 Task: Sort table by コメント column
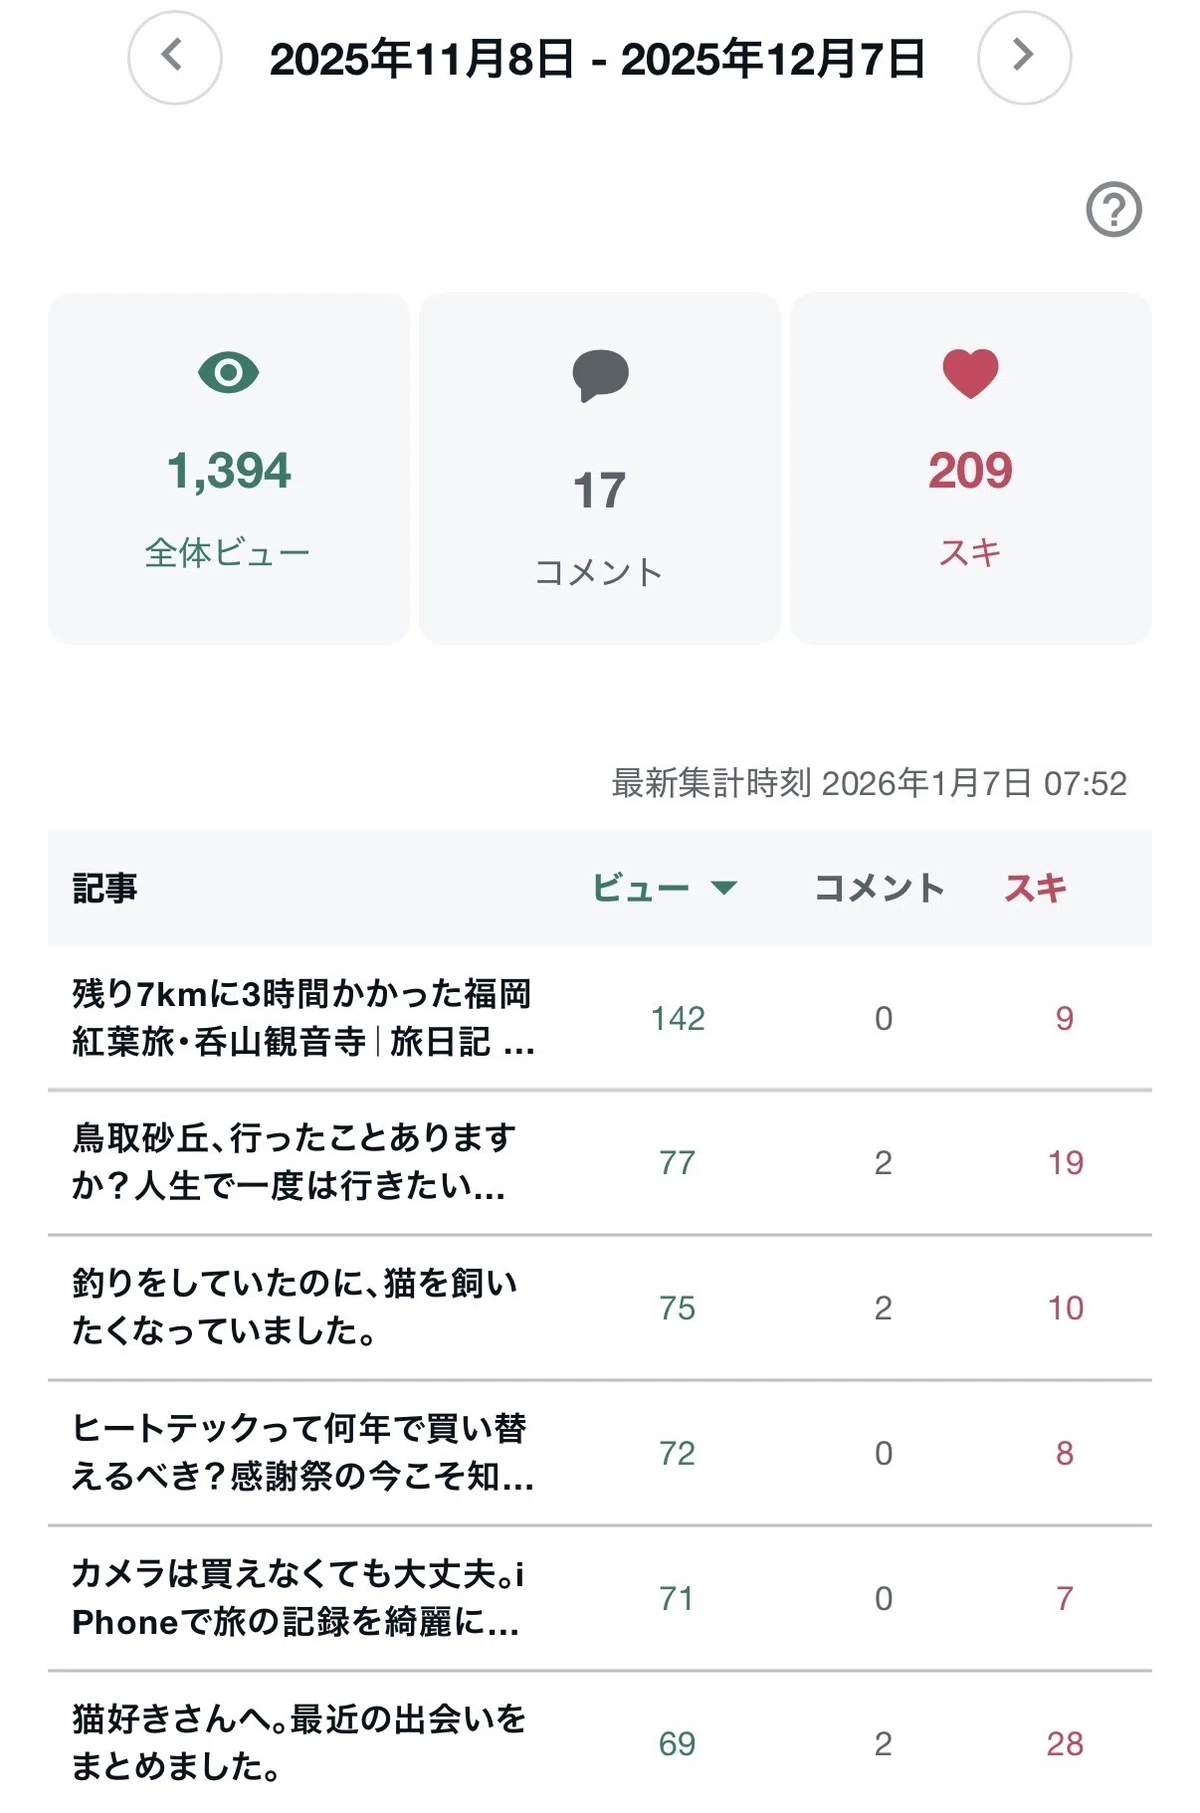coord(879,888)
